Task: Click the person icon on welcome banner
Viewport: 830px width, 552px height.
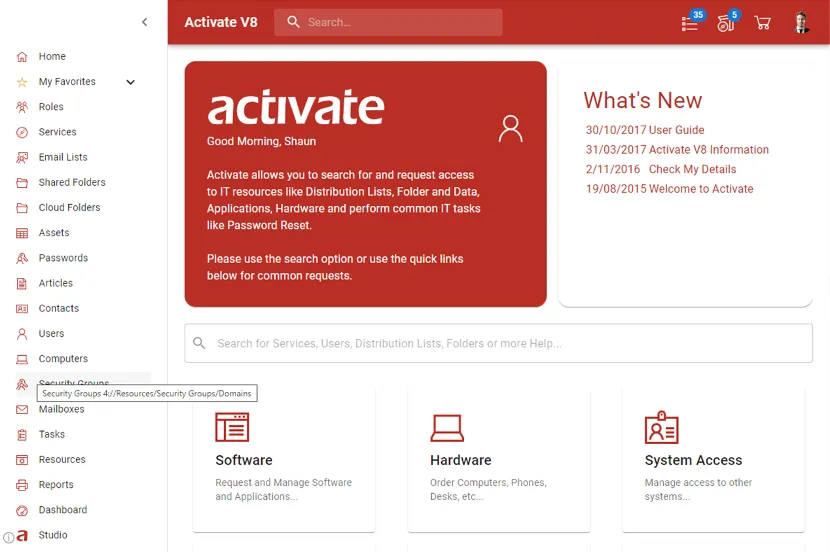Action: tap(510, 129)
